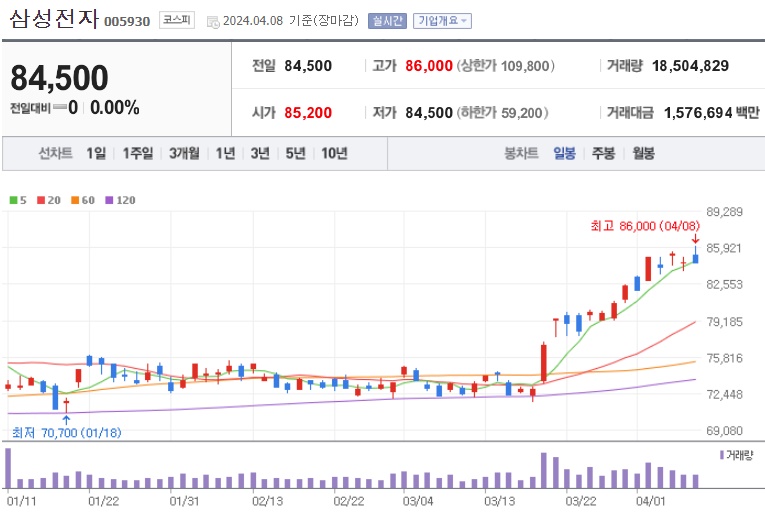Select the 3년 line chart period
This screenshot has height=514, width=765.
(x=260, y=154)
